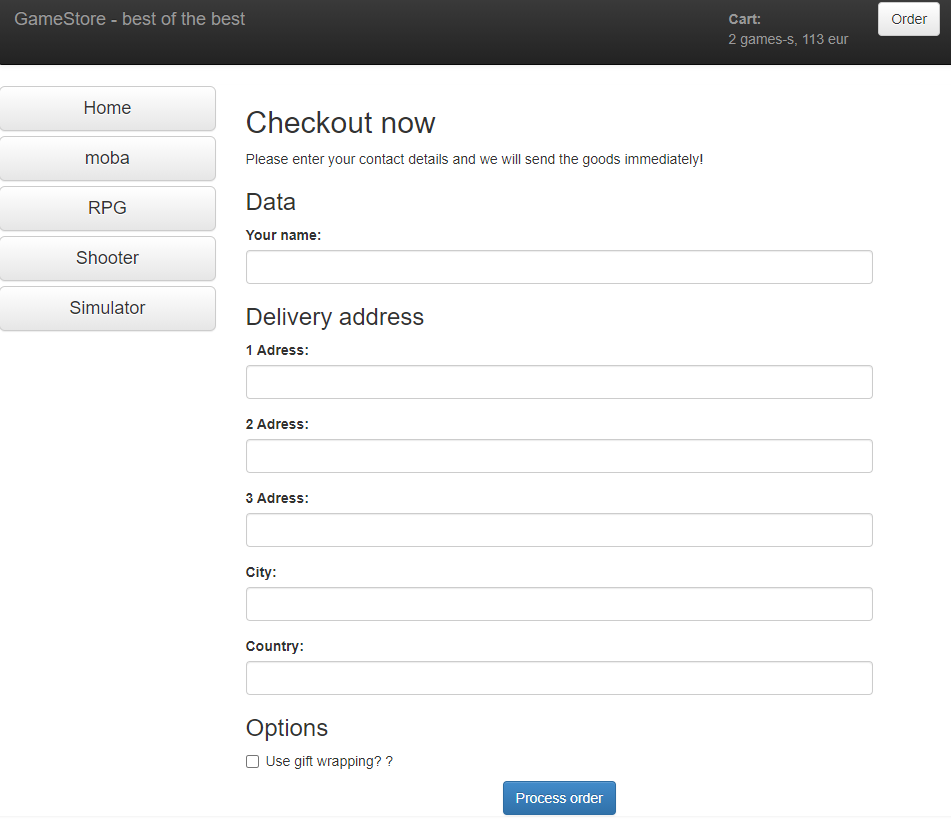
Task: Click into the 3 Adress input field
Action: pyautogui.click(x=559, y=530)
